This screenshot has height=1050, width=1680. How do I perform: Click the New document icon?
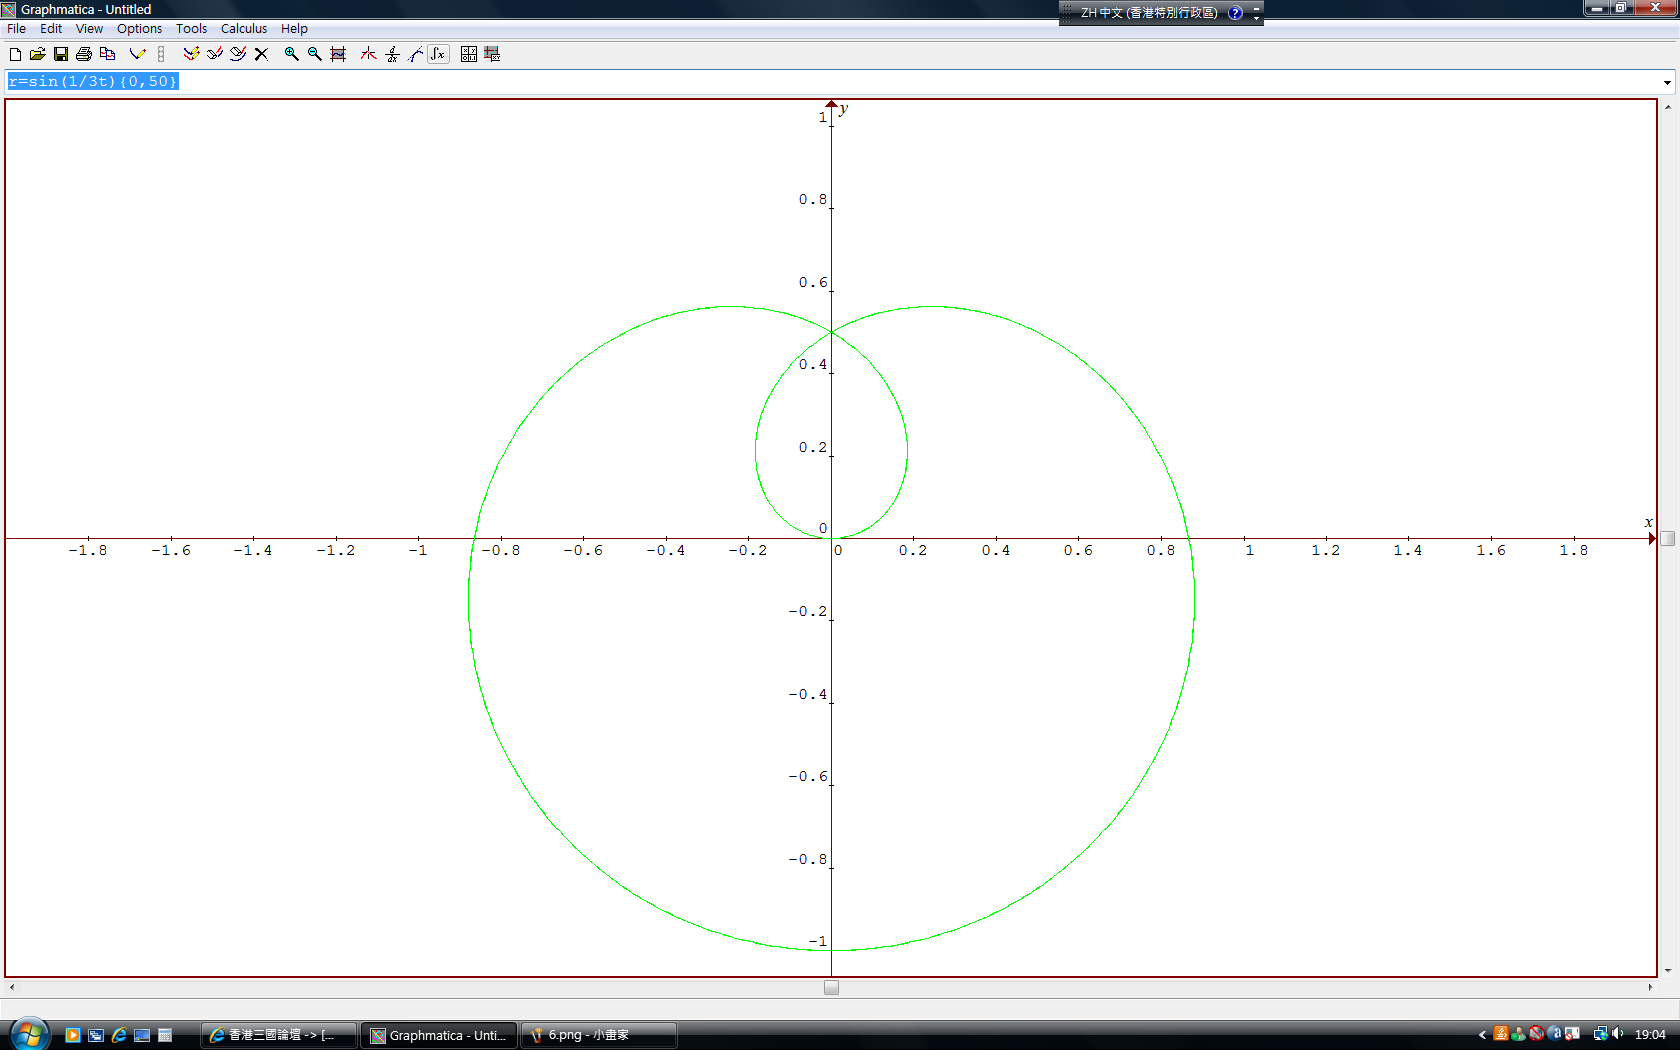click(15, 54)
